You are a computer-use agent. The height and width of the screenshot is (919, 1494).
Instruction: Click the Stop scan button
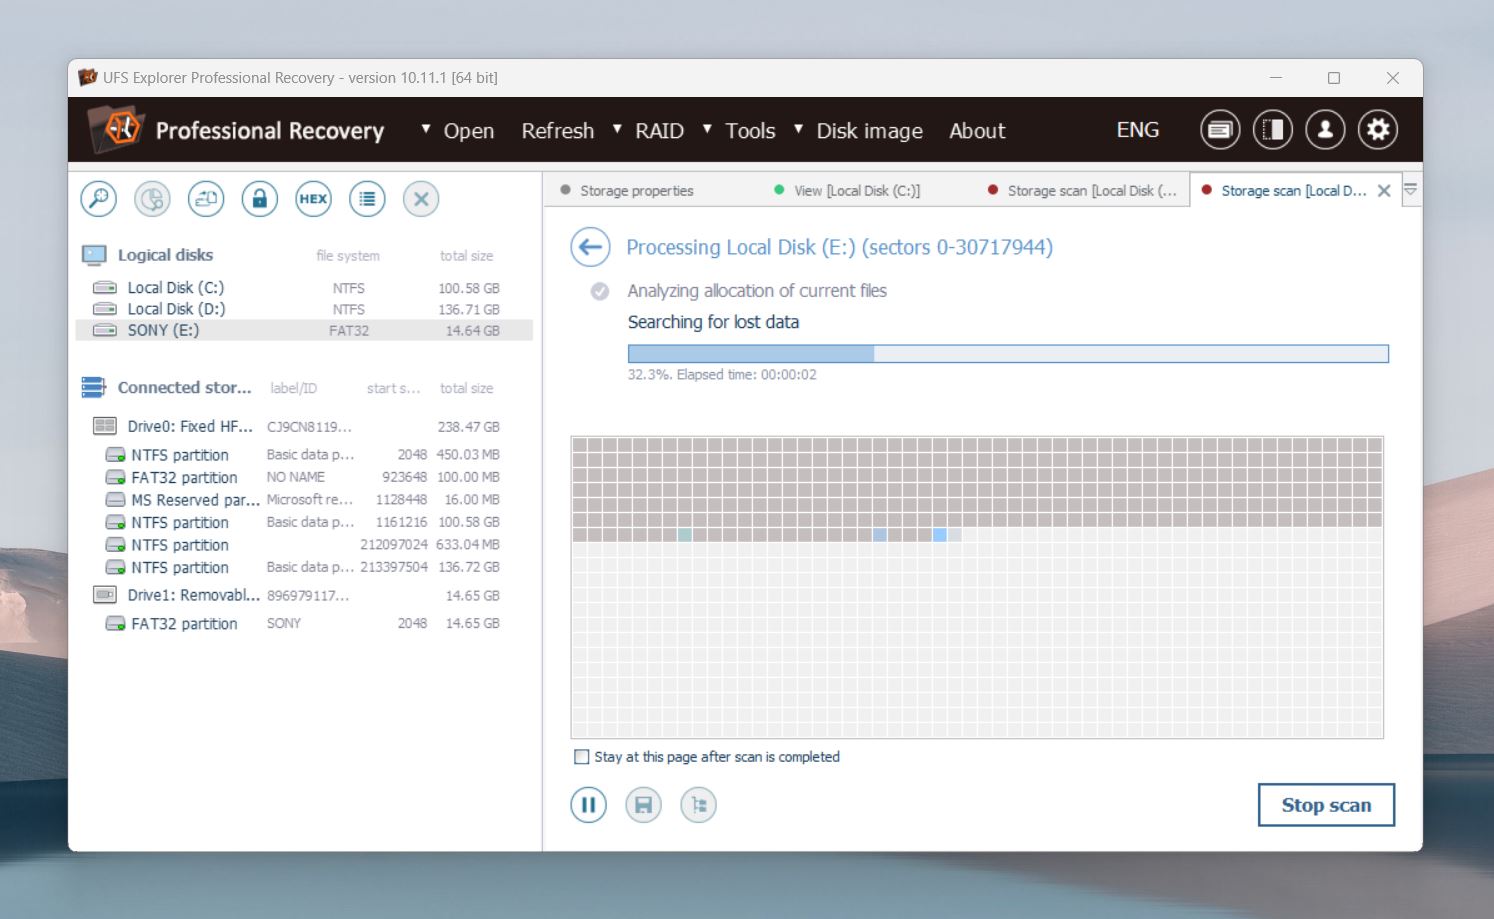coord(1325,805)
